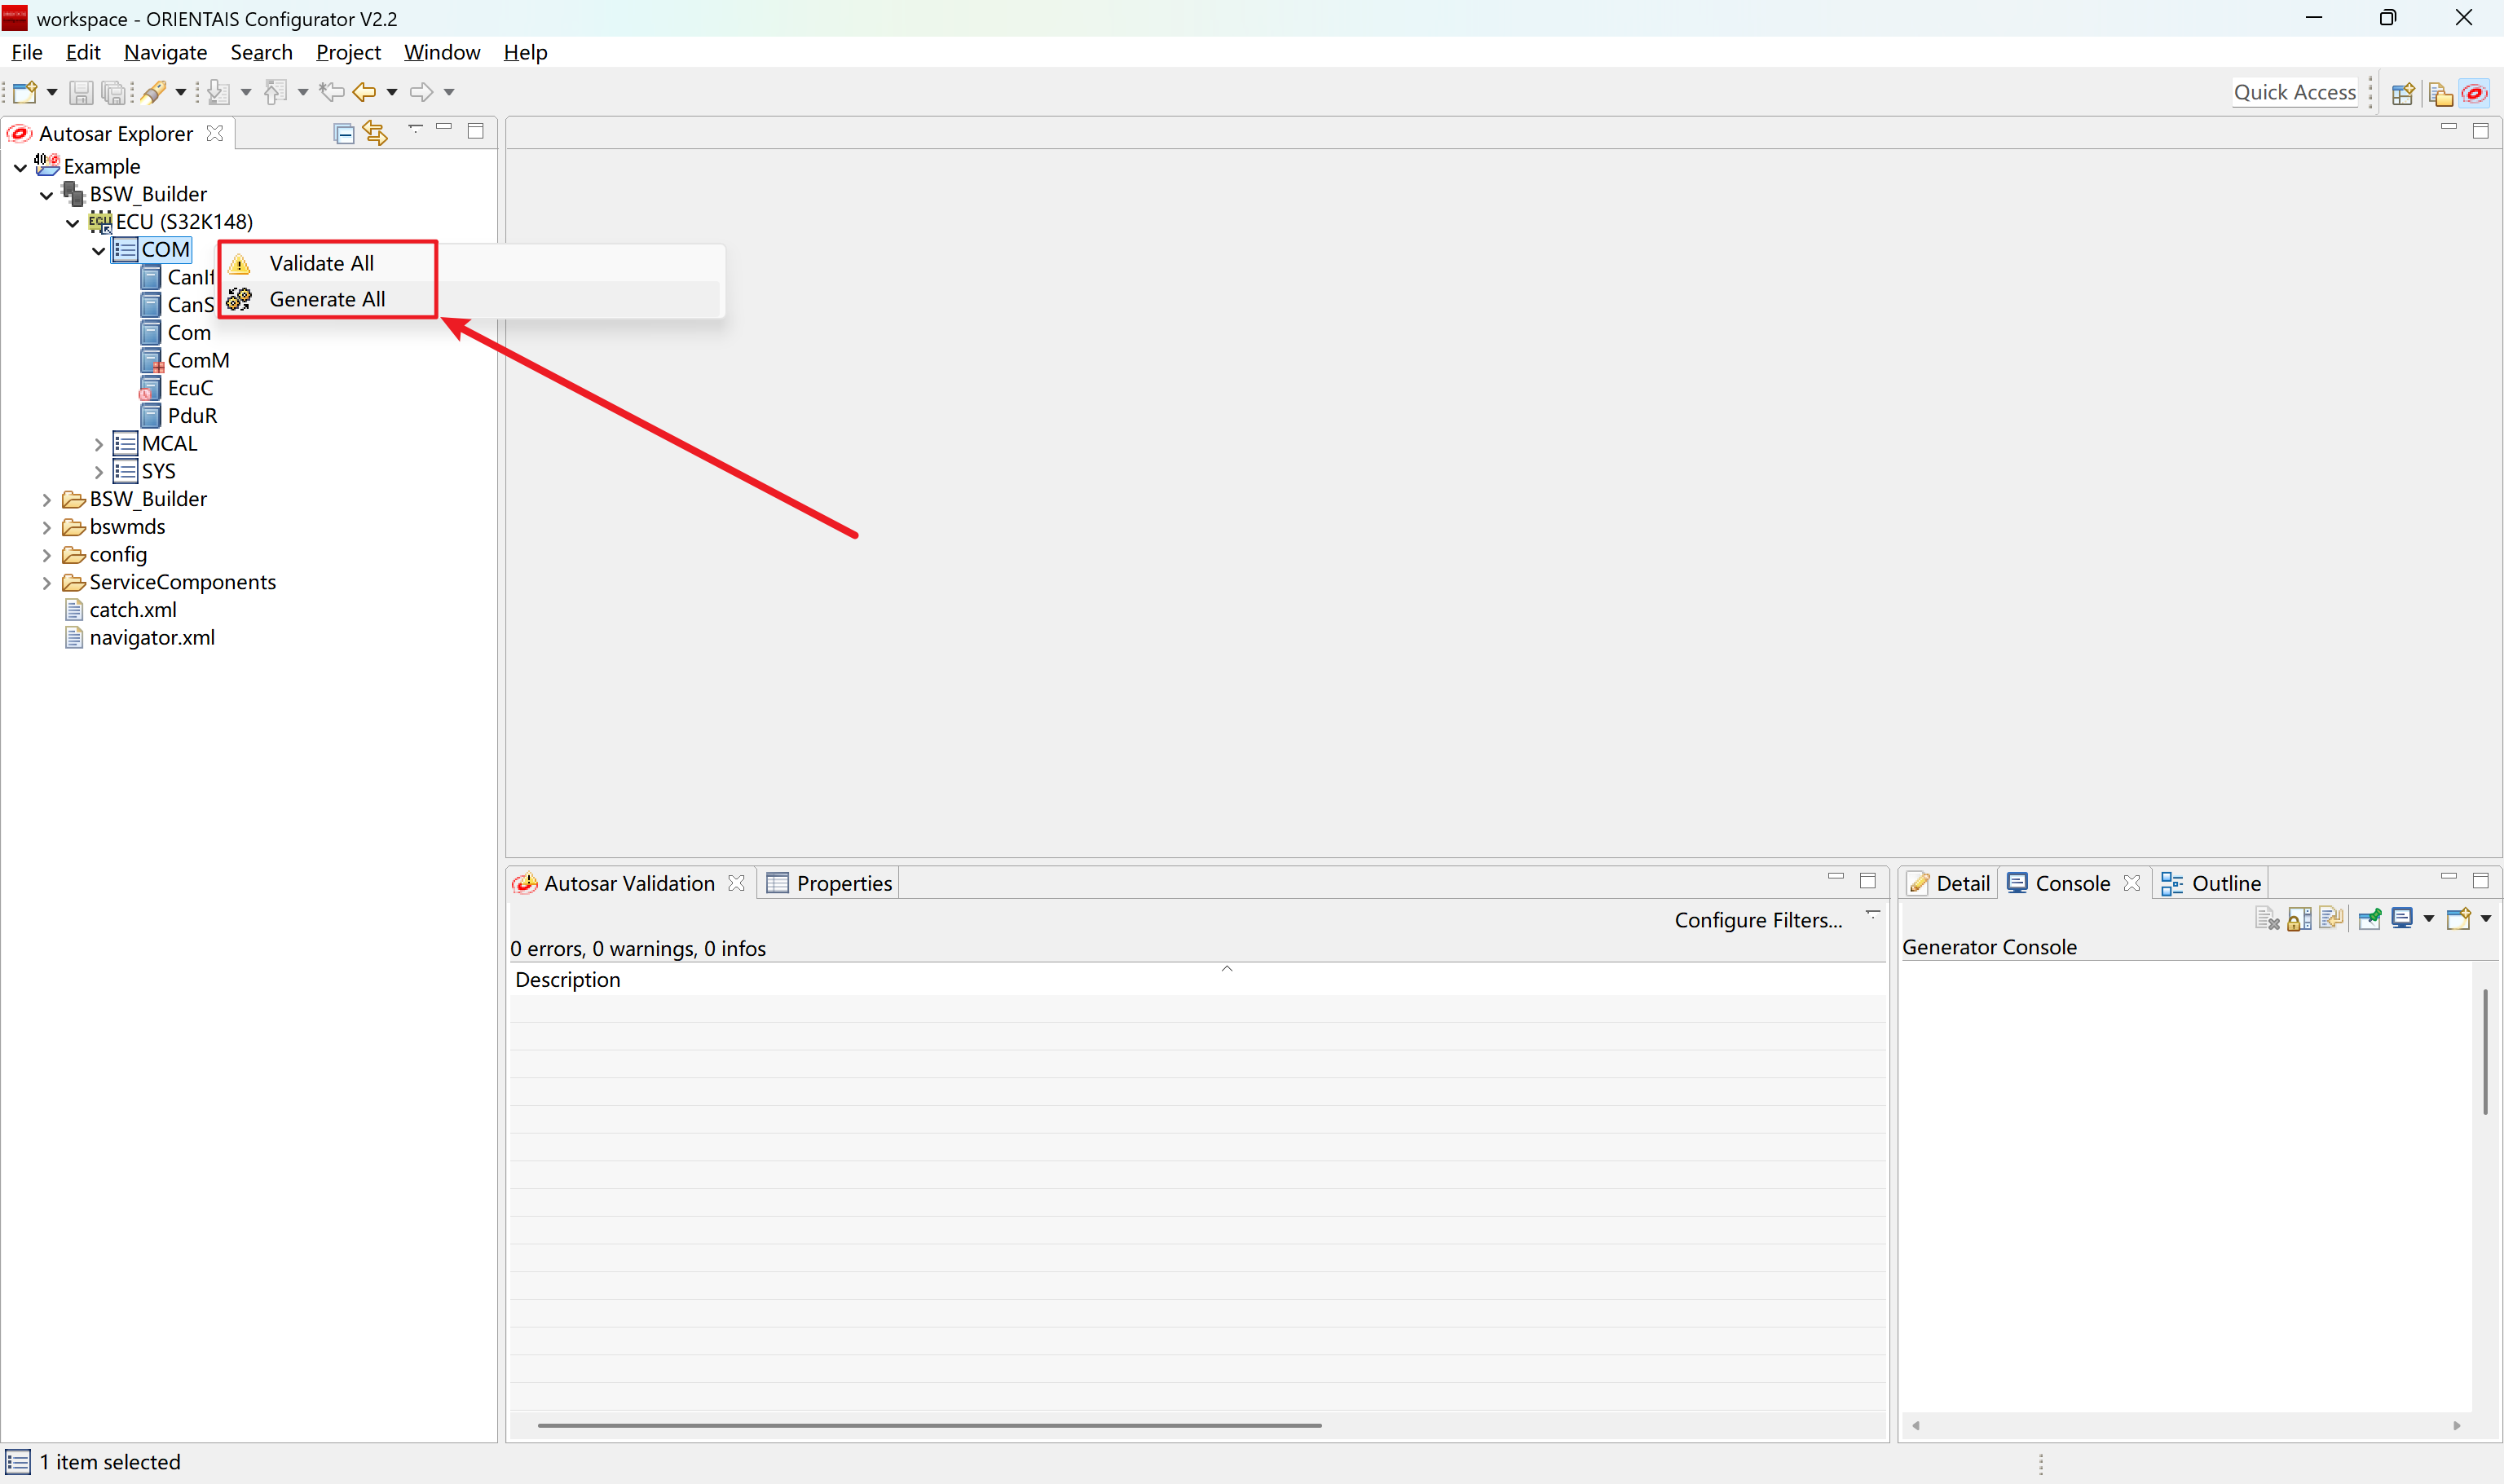Toggle the Pin Console icon
Image resolution: width=2504 pixels, height=1484 pixels.
2369,918
